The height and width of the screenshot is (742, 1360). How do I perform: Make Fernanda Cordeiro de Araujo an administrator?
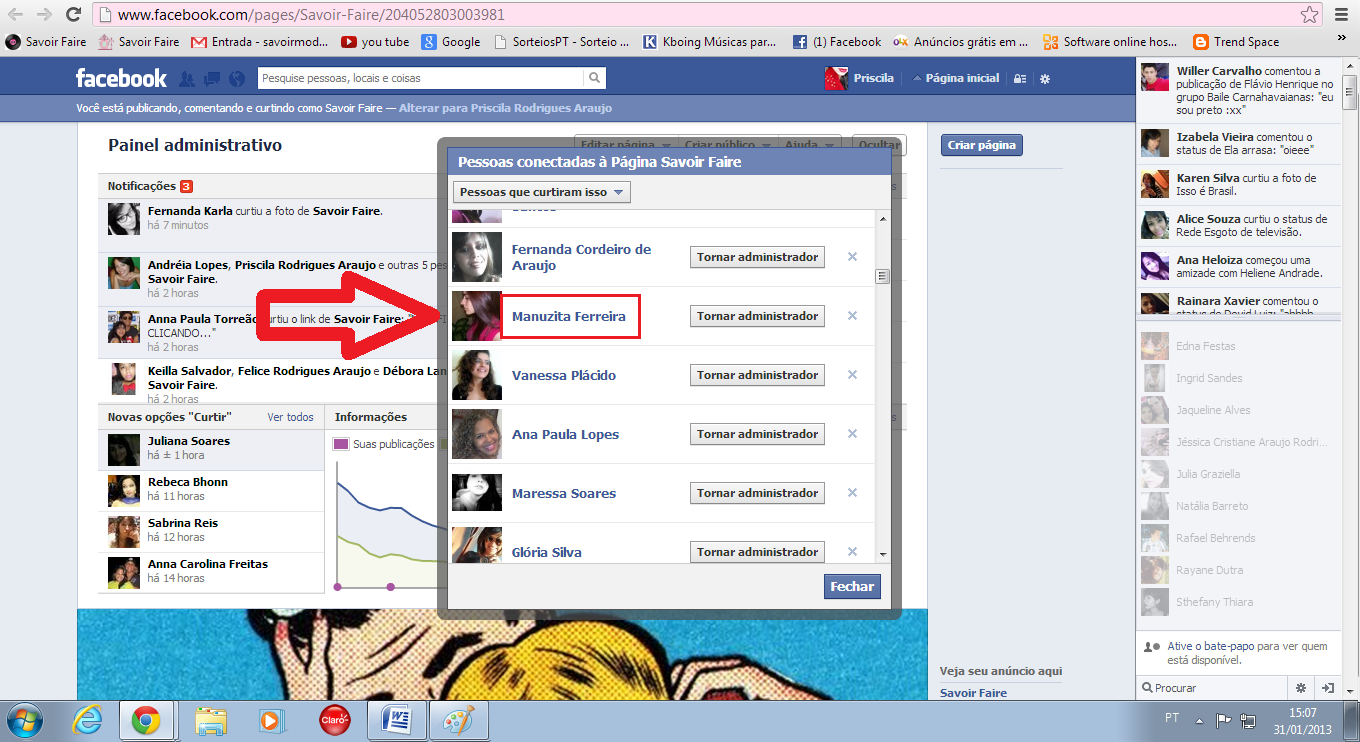(758, 257)
